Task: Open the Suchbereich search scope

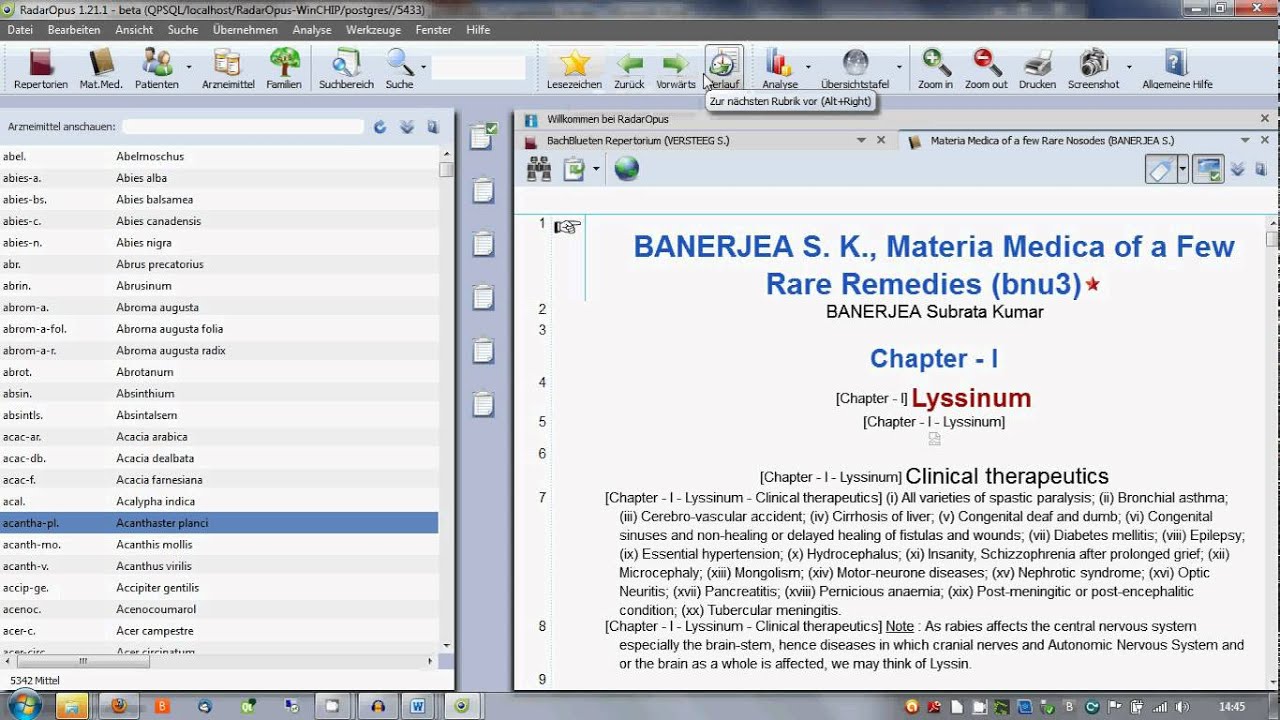Action: 346,68
